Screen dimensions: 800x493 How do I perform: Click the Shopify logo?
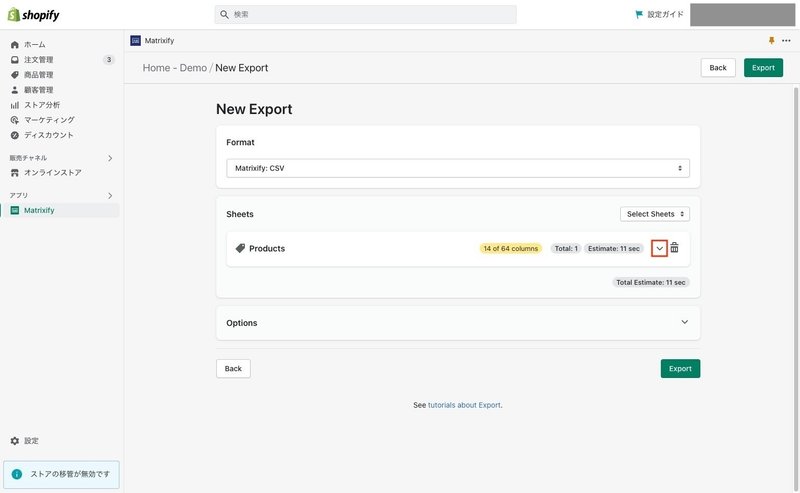pos(34,15)
